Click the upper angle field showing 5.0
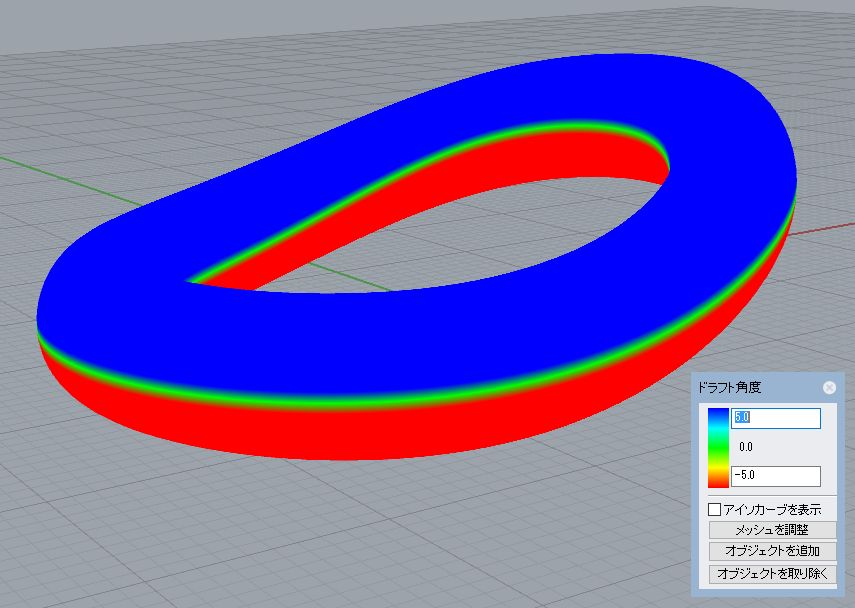Screen dimensions: 855x608 (x=777, y=418)
